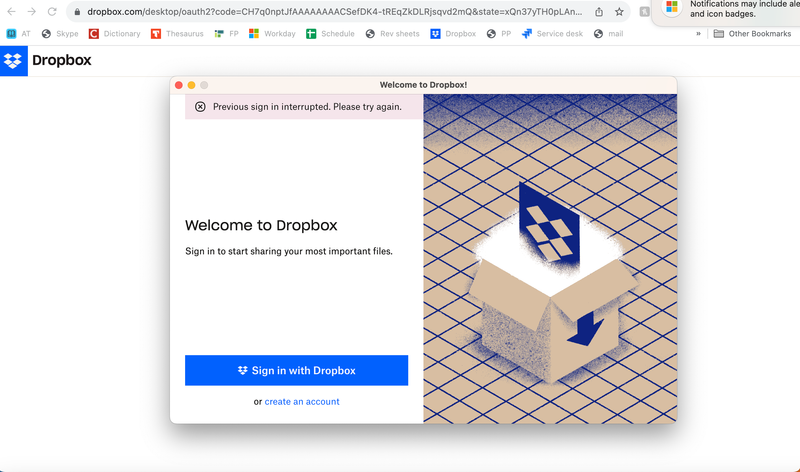800x472 pixels.
Task: Open the Dictionary bookmark
Action: tap(114, 34)
